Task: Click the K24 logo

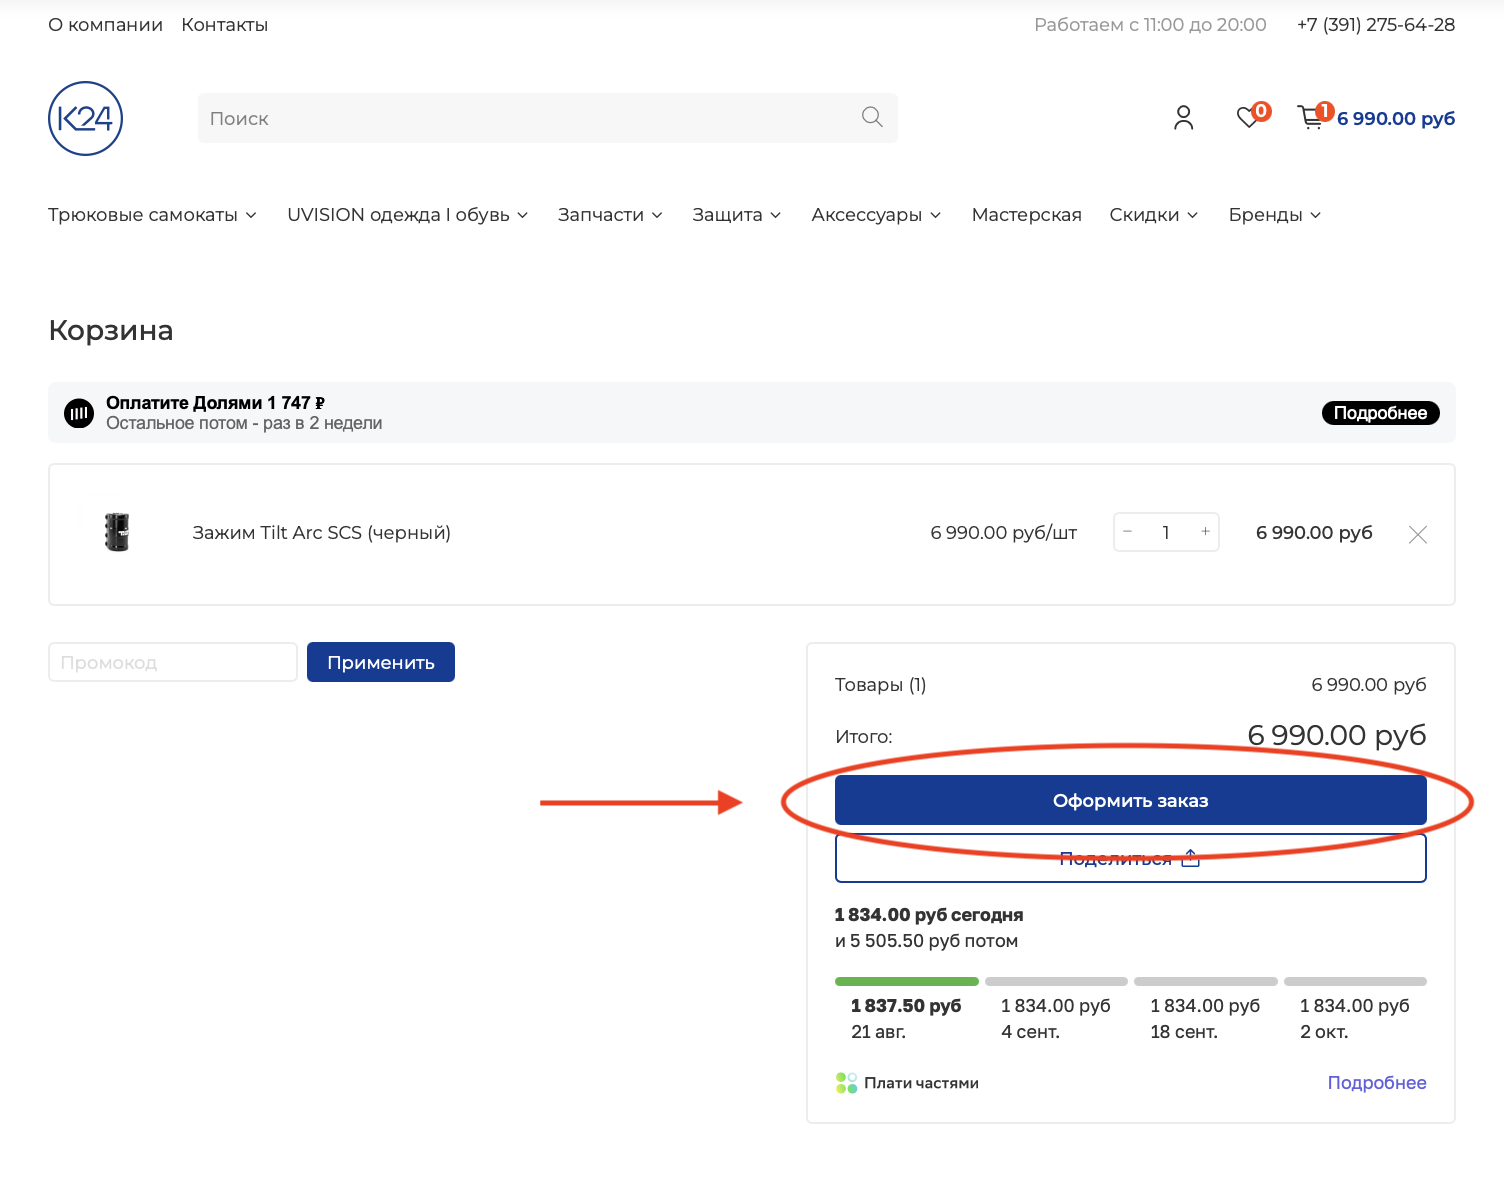Action: coord(86,118)
